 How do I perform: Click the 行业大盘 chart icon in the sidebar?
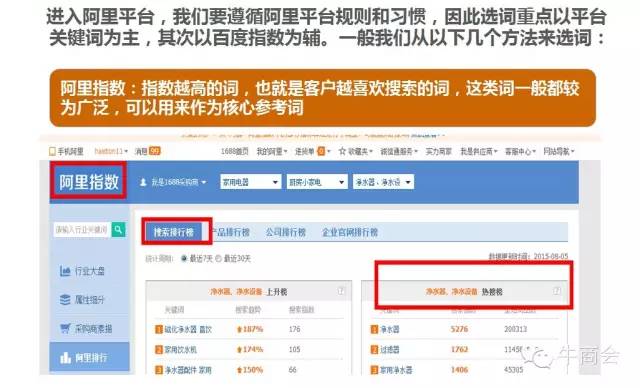[x=65, y=271]
